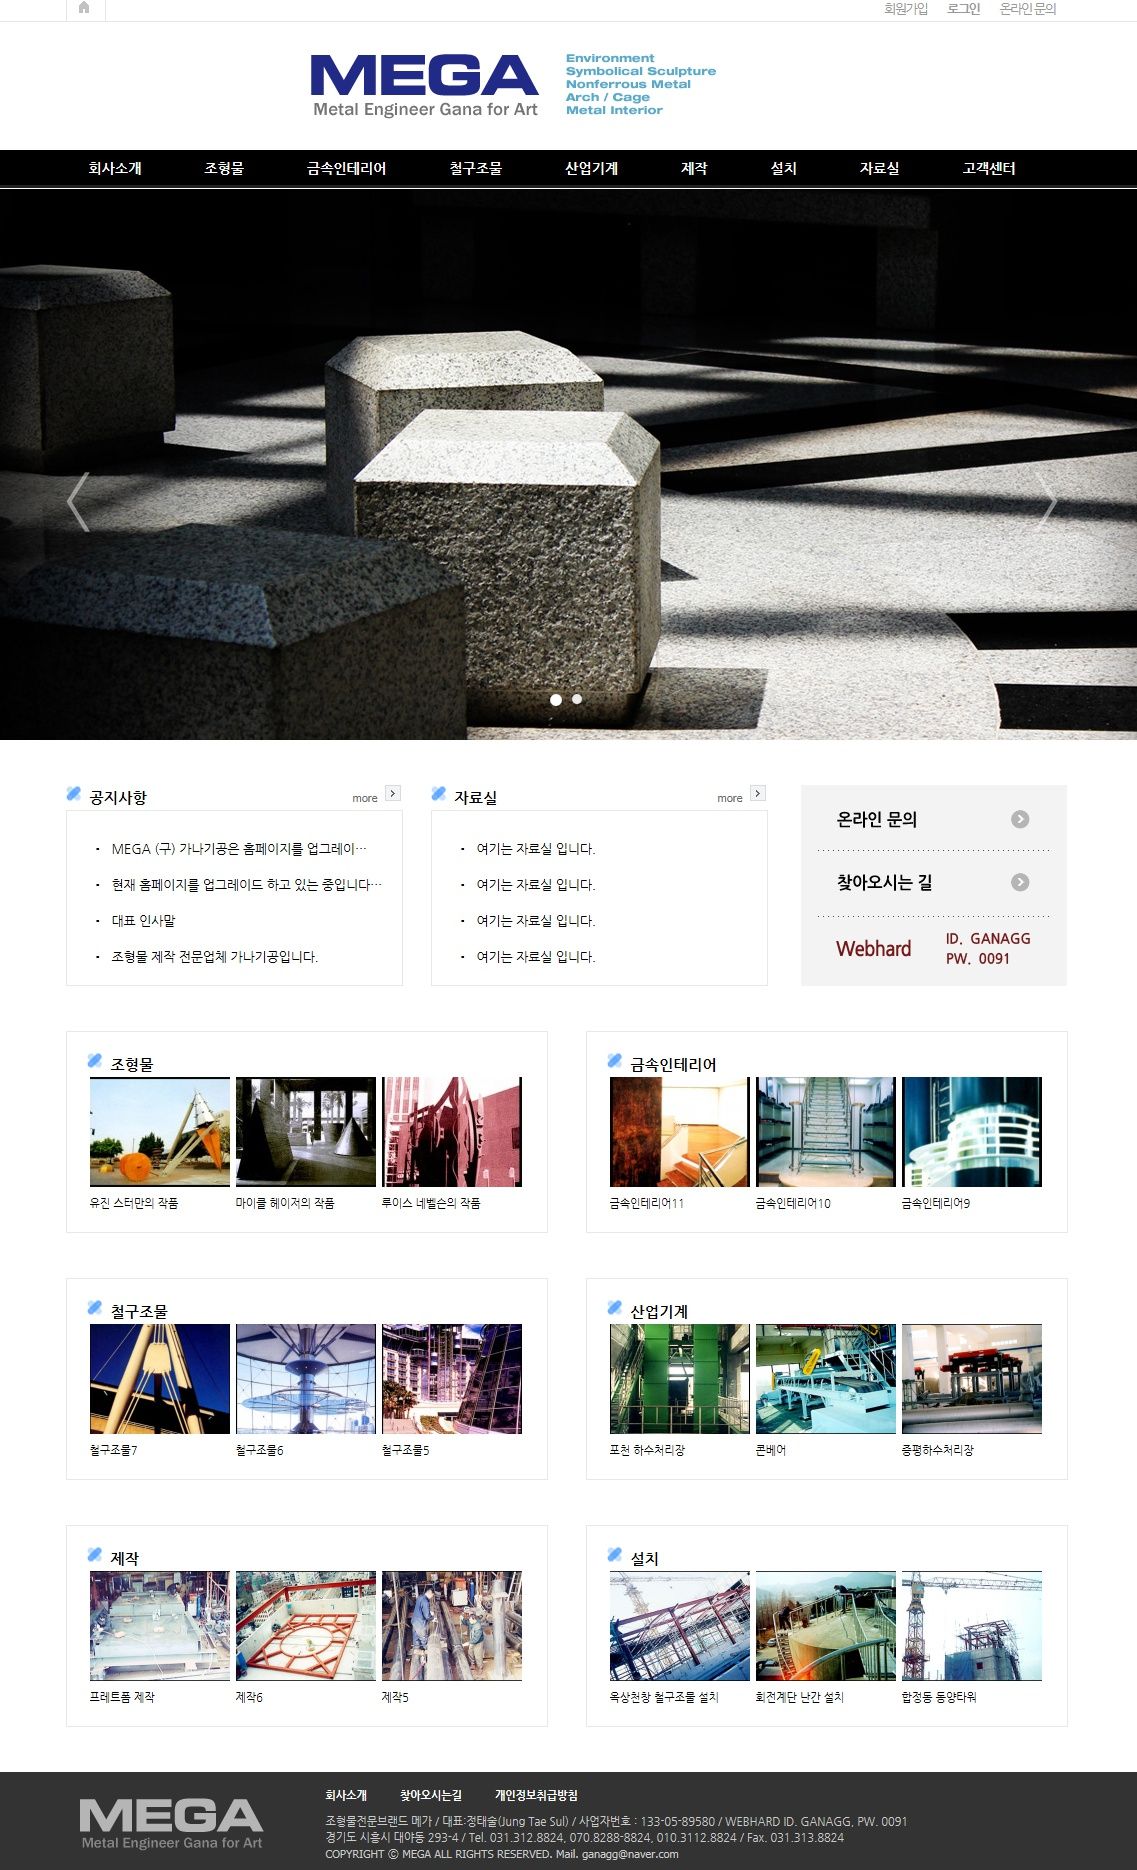Advance slideshow with right arrow

pos(1047,501)
